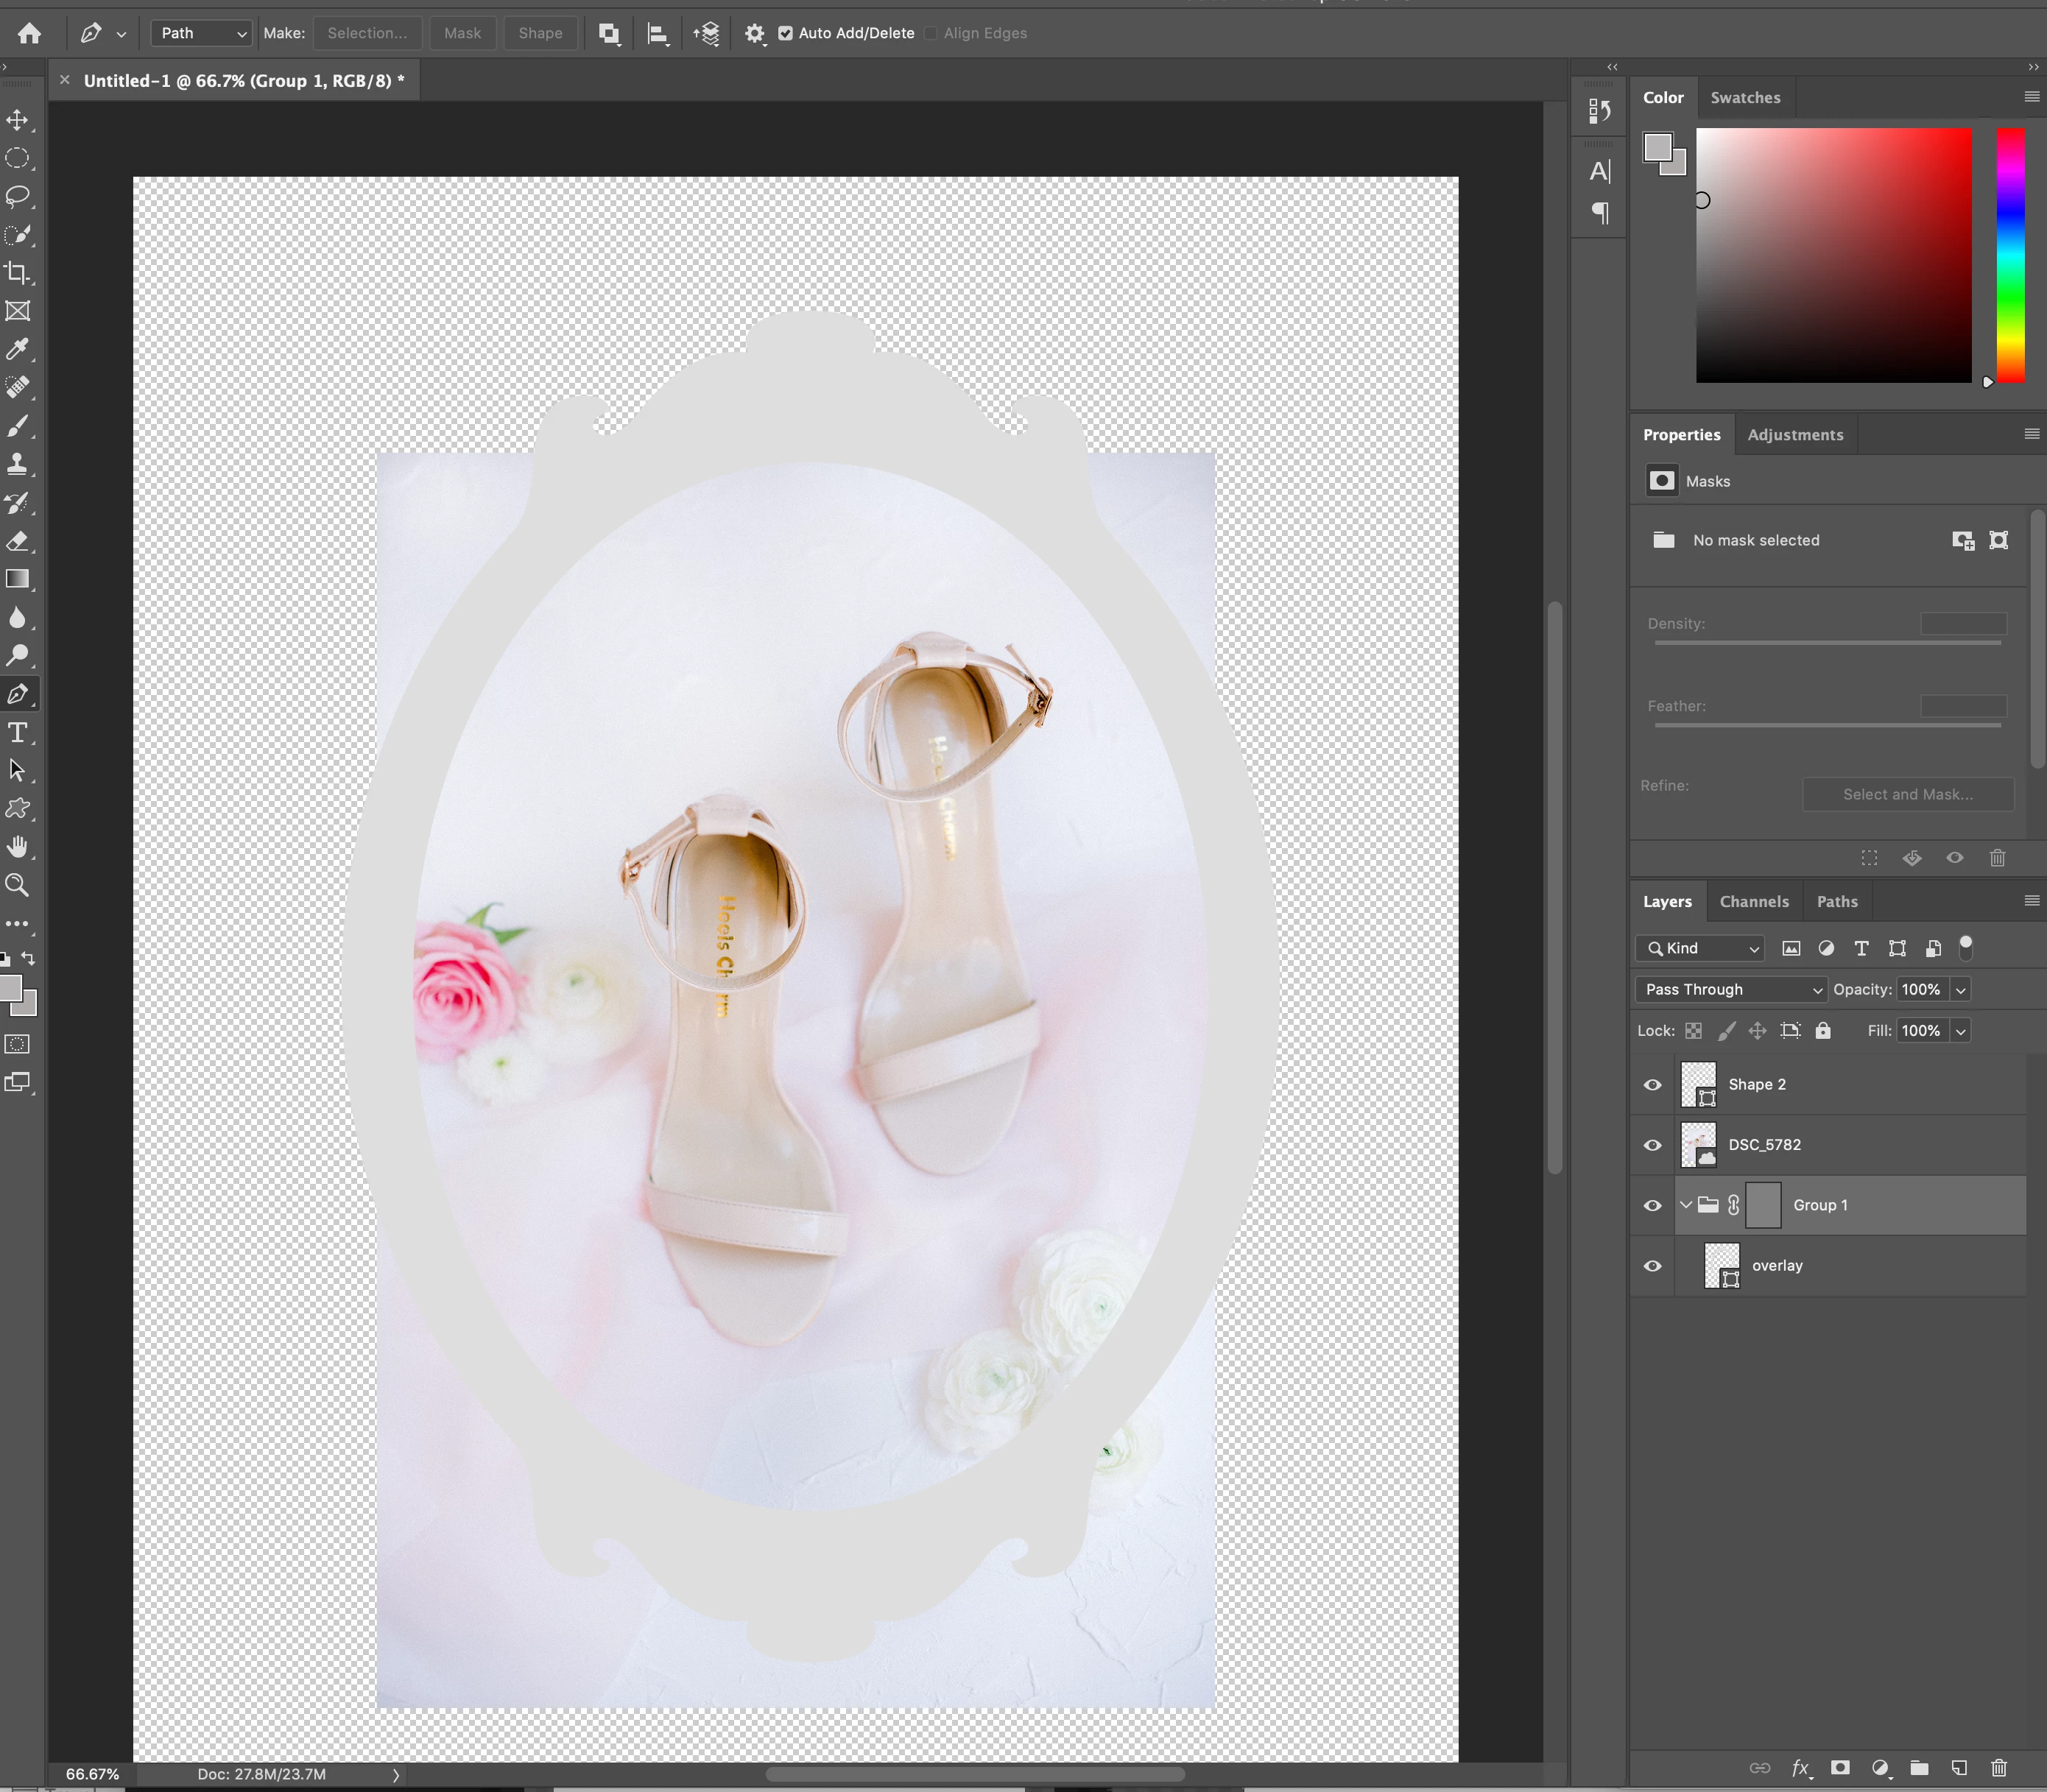Image resolution: width=2047 pixels, height=1792 pixels.
Task: Click the add layer style fx icon
Action: coord(1800,1767)
